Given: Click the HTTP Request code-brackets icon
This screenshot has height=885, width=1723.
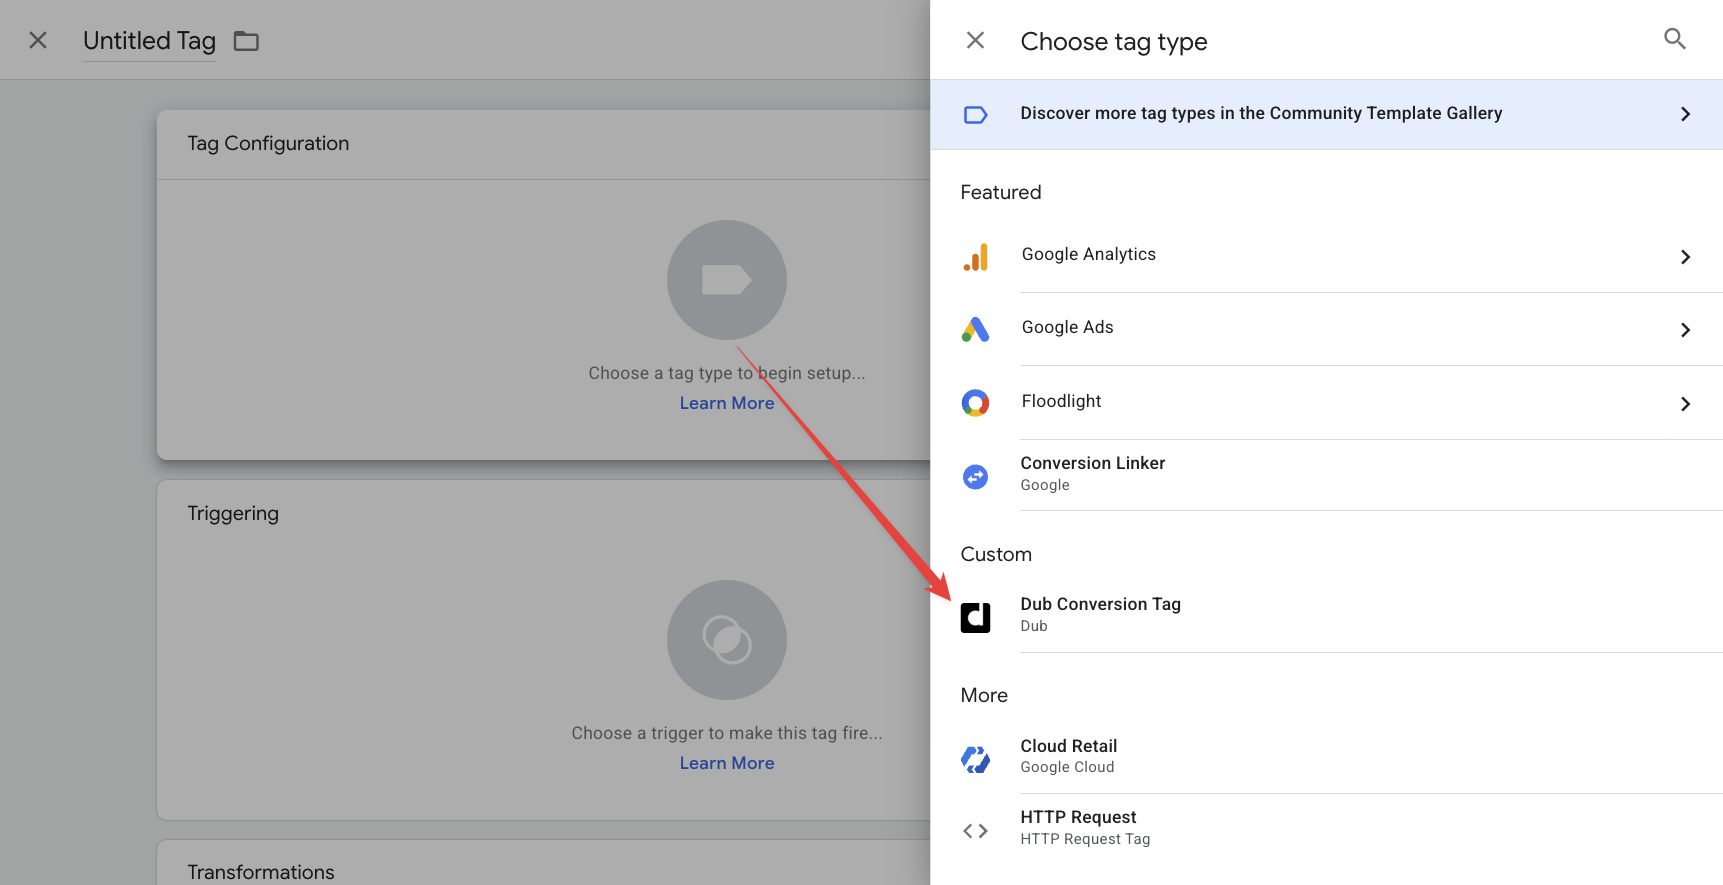Looking at the screenshot, I should click(x=975, y=831).
